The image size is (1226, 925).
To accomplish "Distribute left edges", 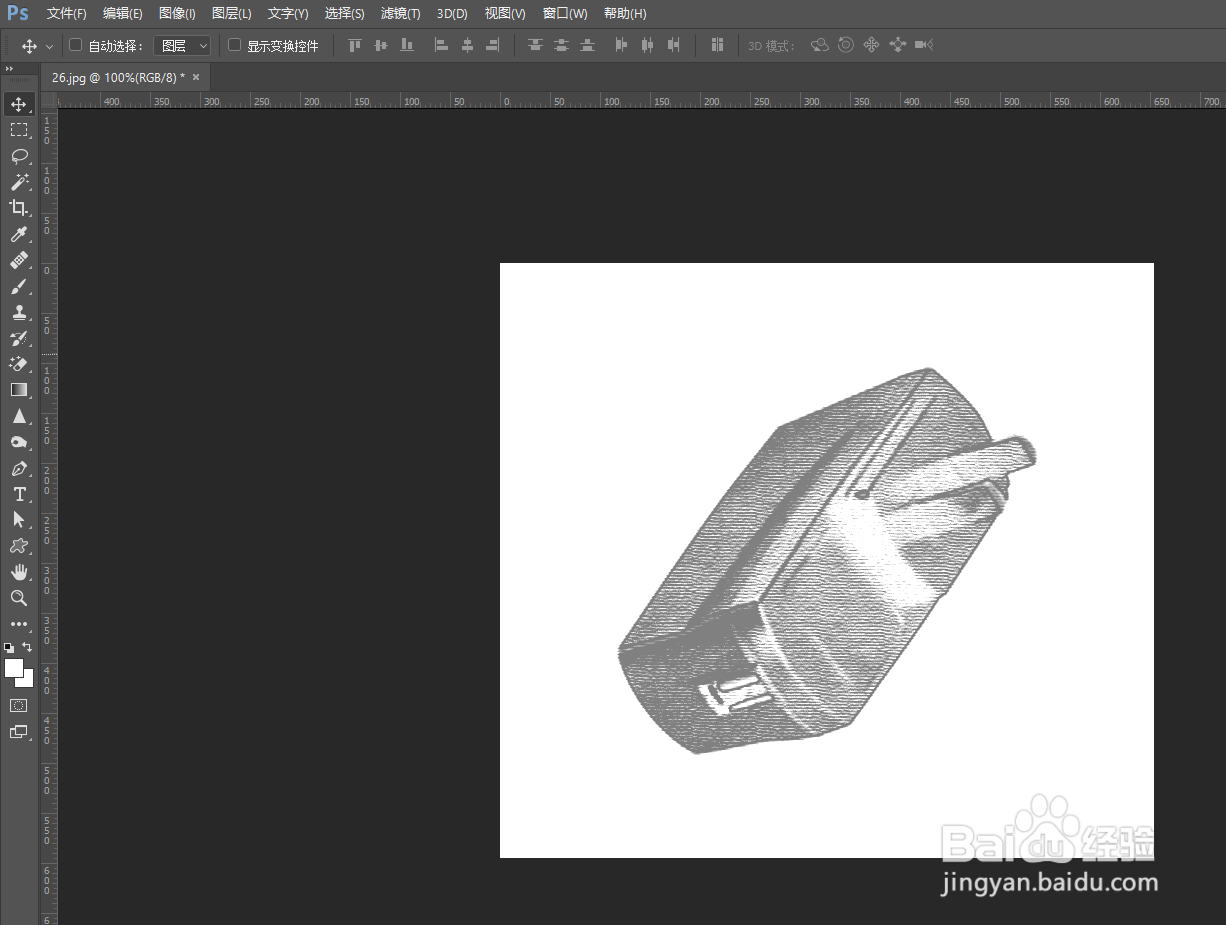I will click(x=622, y=45).
